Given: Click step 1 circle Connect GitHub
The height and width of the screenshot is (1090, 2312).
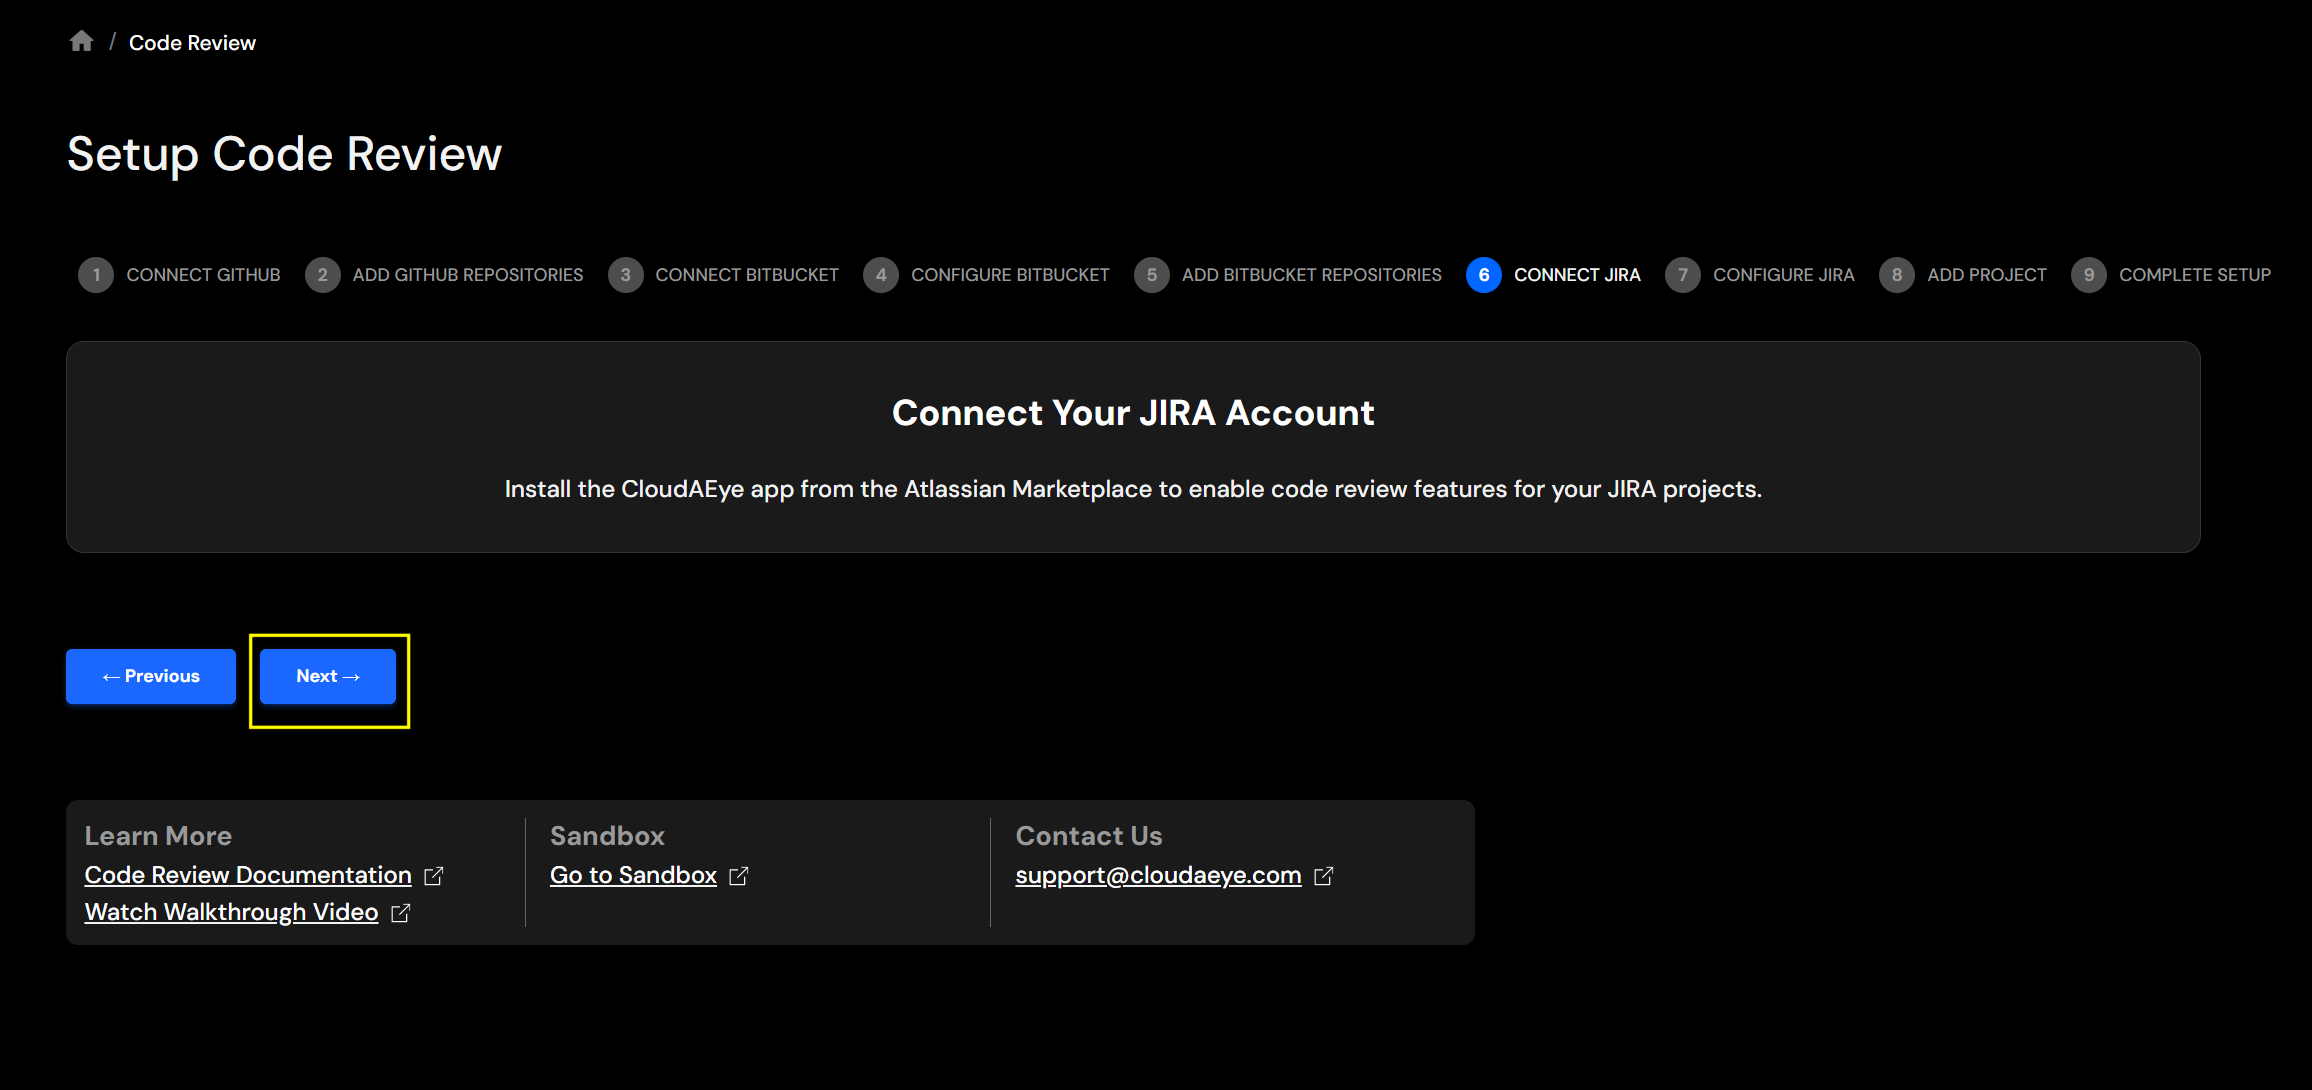Looking at the screenshot, I should 96,275.
